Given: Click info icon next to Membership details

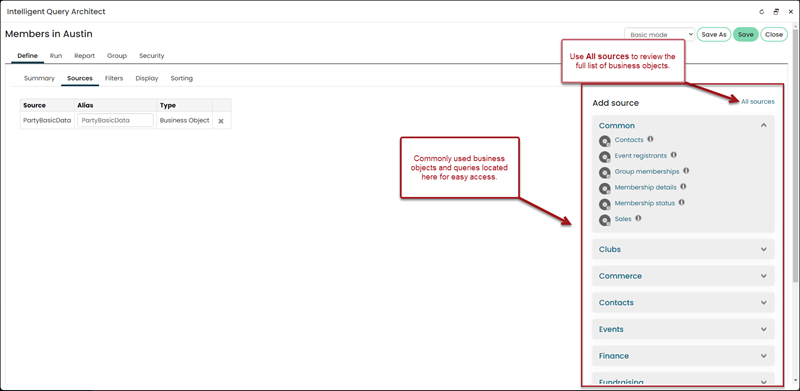Looking at the screenshot, I should pyautogui.click(x=683, y=187).
